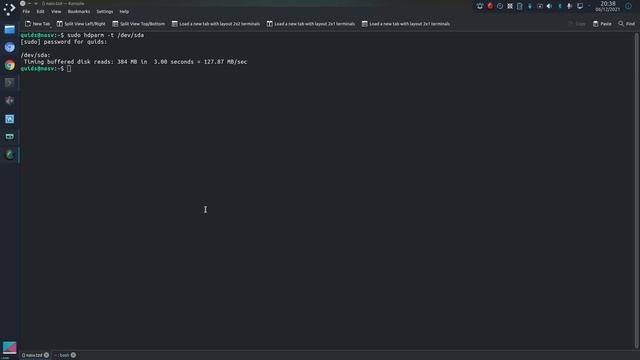
Task: Open the Bookmarks menu
Action: pos(79,11)
